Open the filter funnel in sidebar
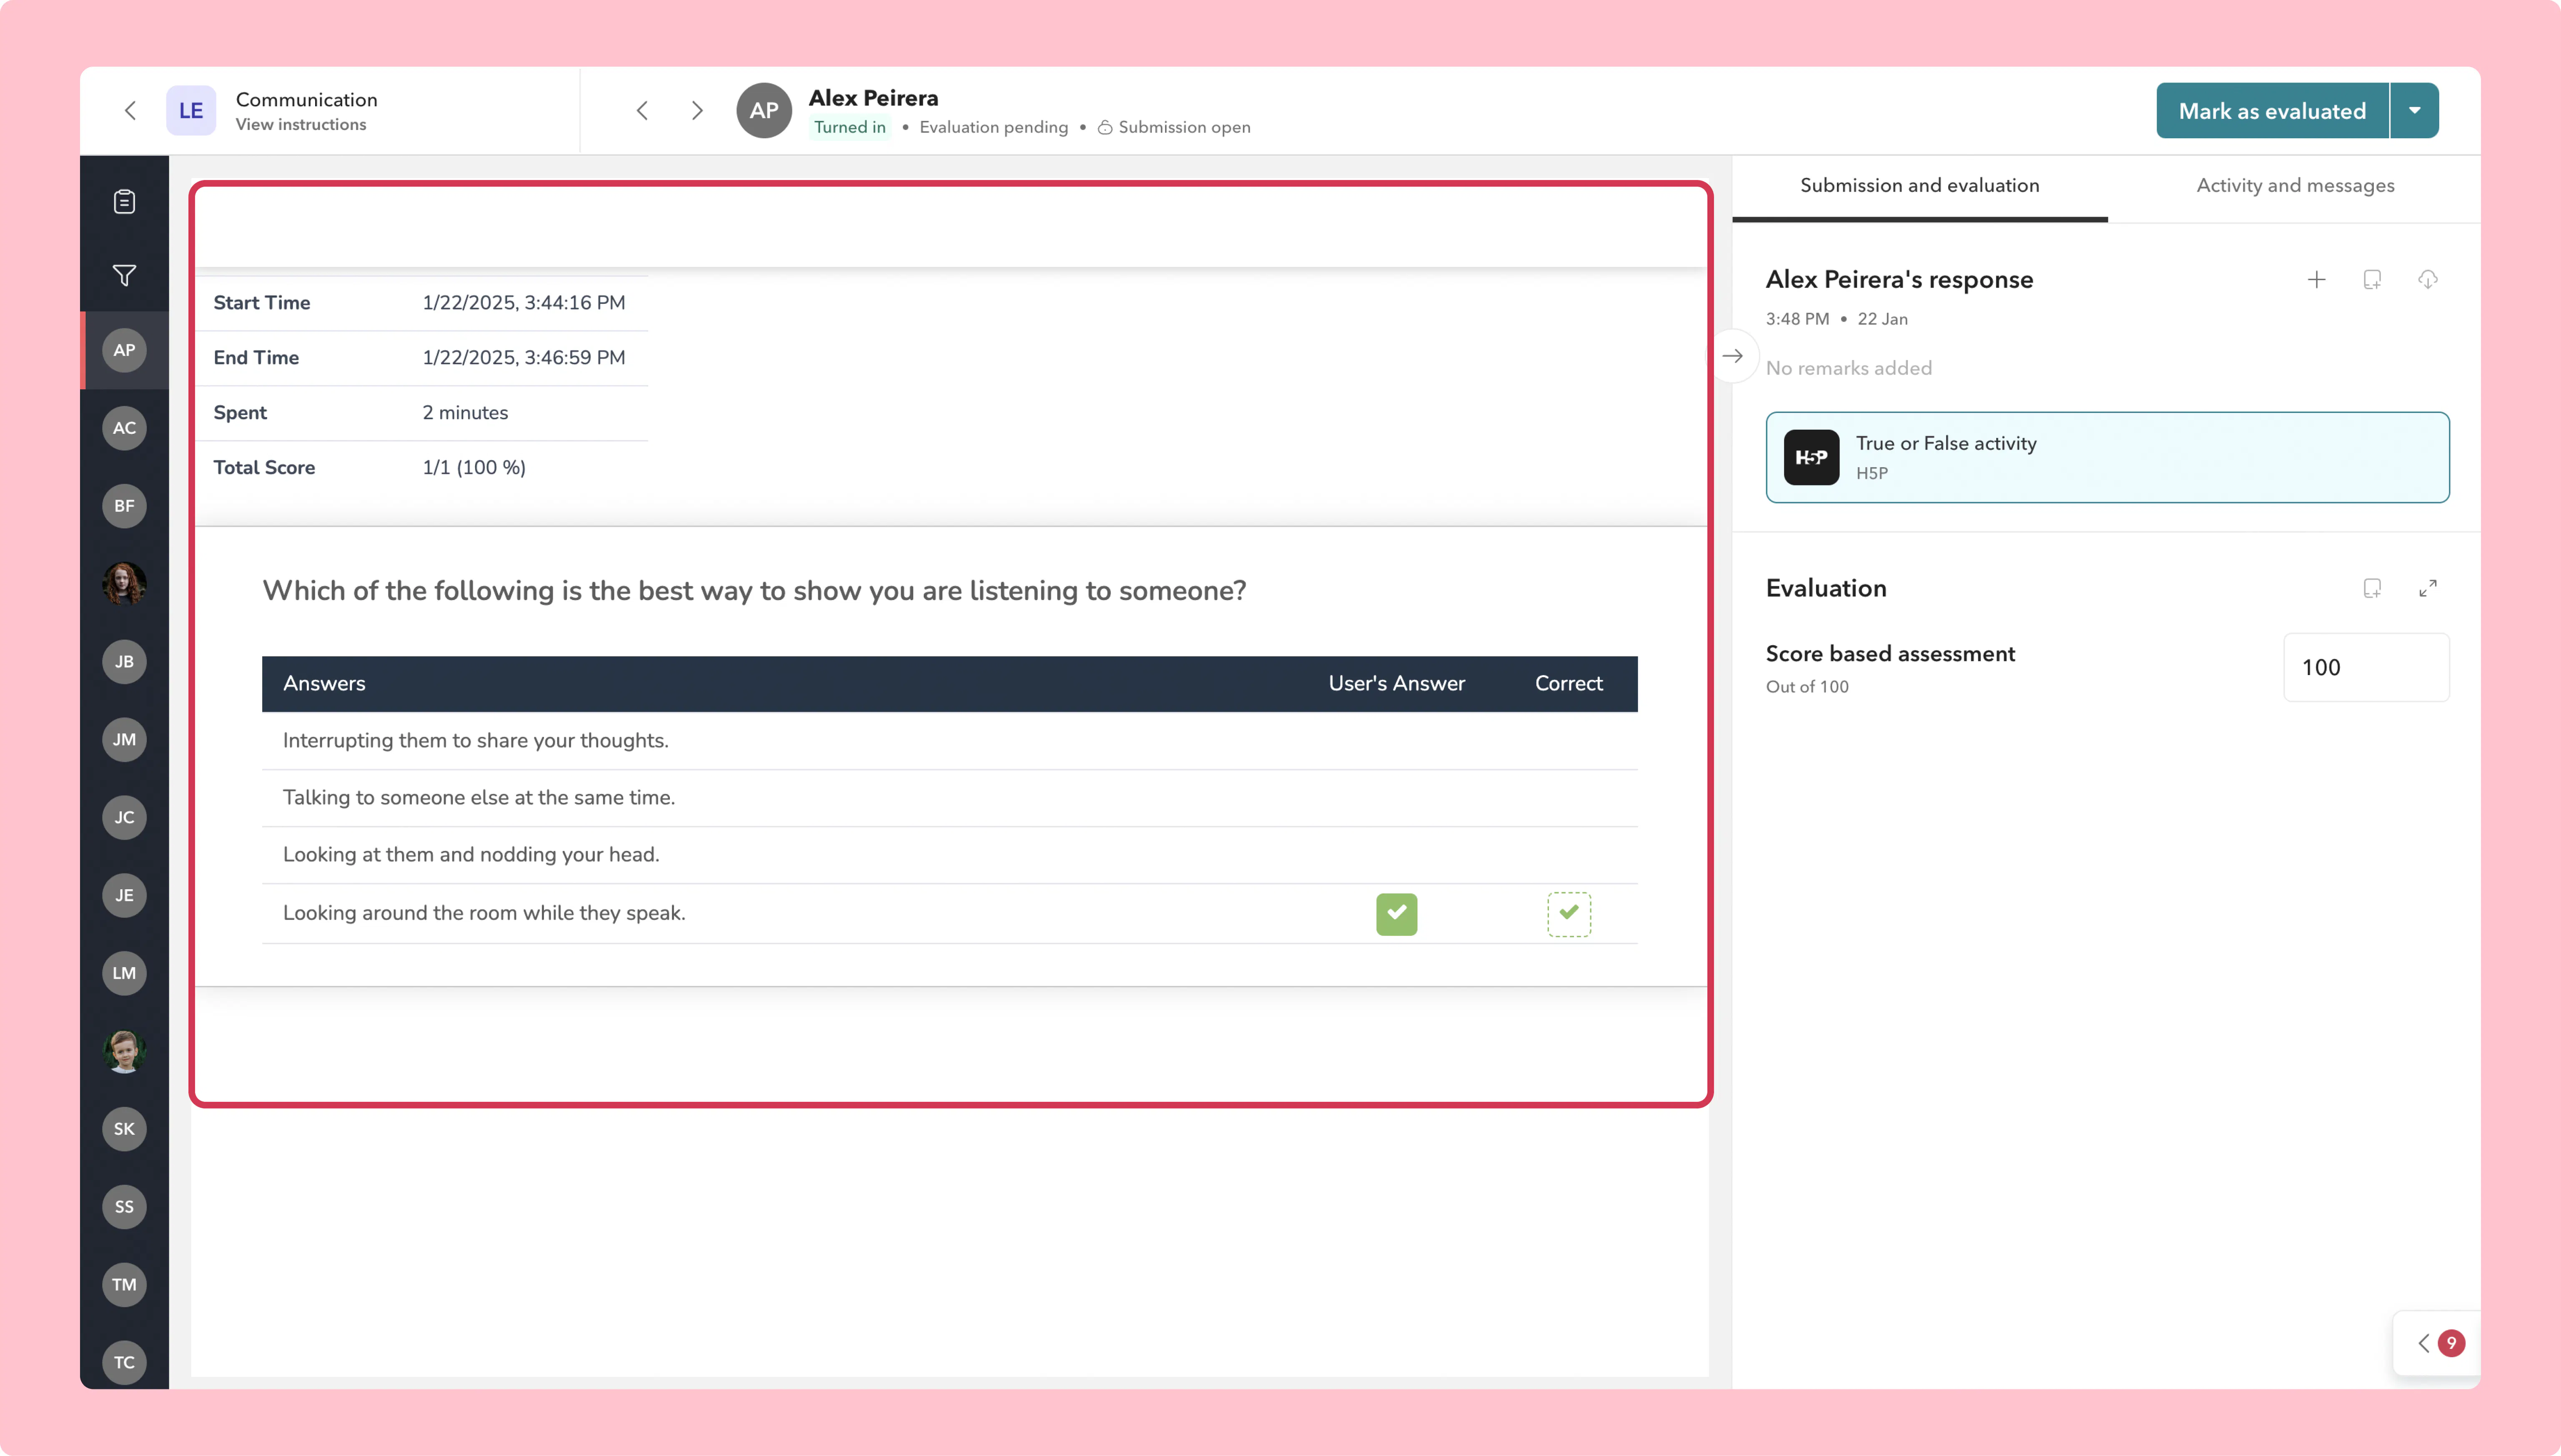2561x1456 pixels. 124,275
